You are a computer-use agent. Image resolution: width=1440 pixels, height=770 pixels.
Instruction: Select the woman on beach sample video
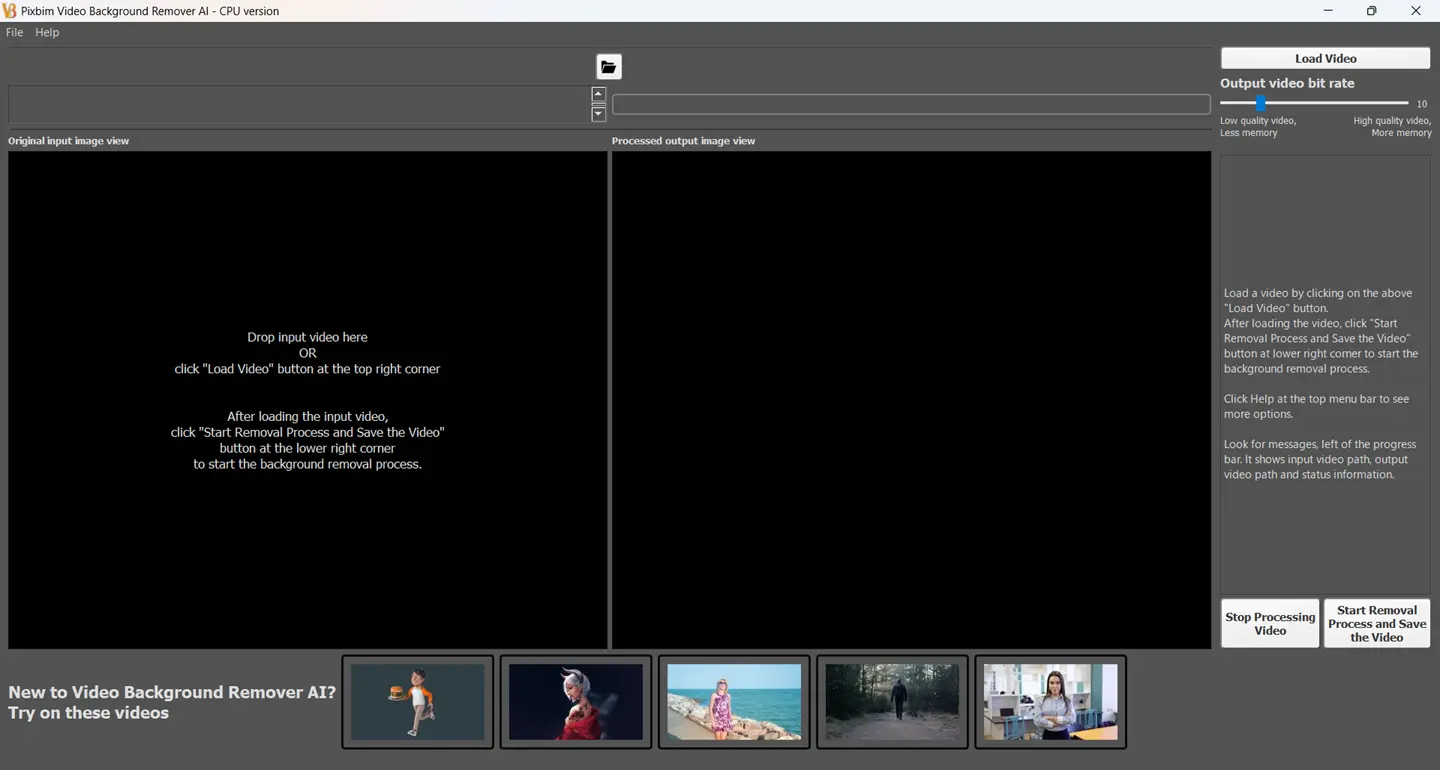(x=734, y=702)
